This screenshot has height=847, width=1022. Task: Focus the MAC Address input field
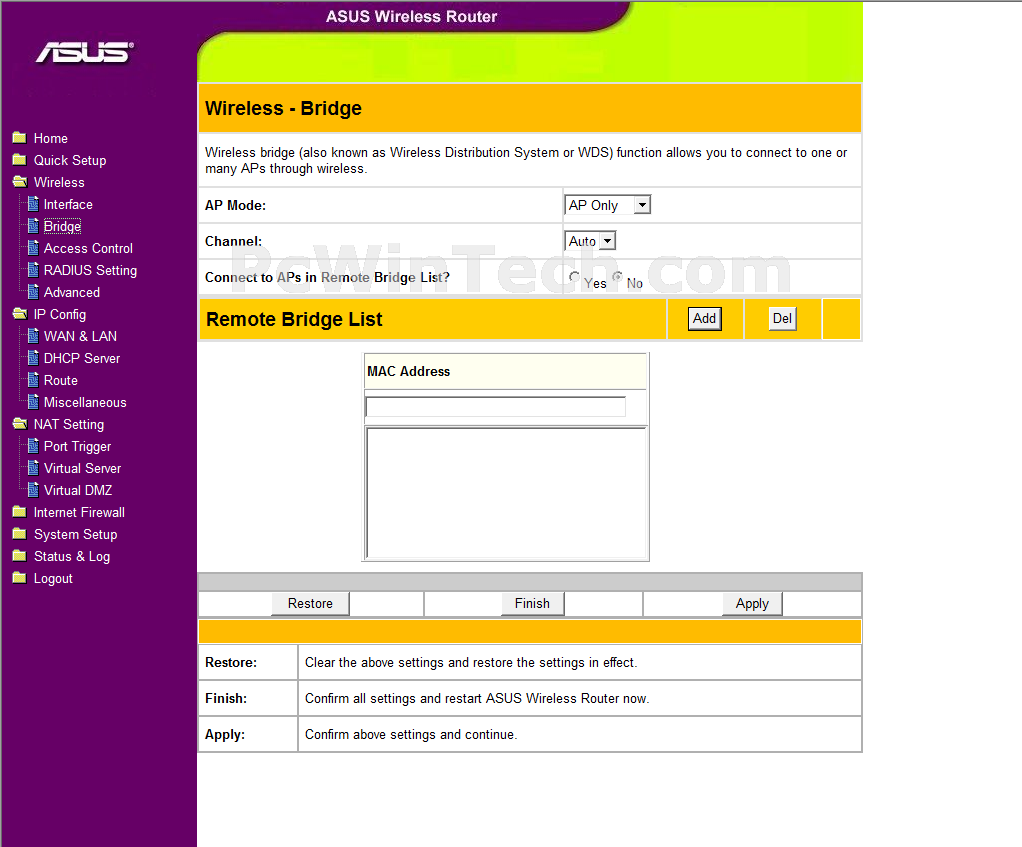click(495, 407)
